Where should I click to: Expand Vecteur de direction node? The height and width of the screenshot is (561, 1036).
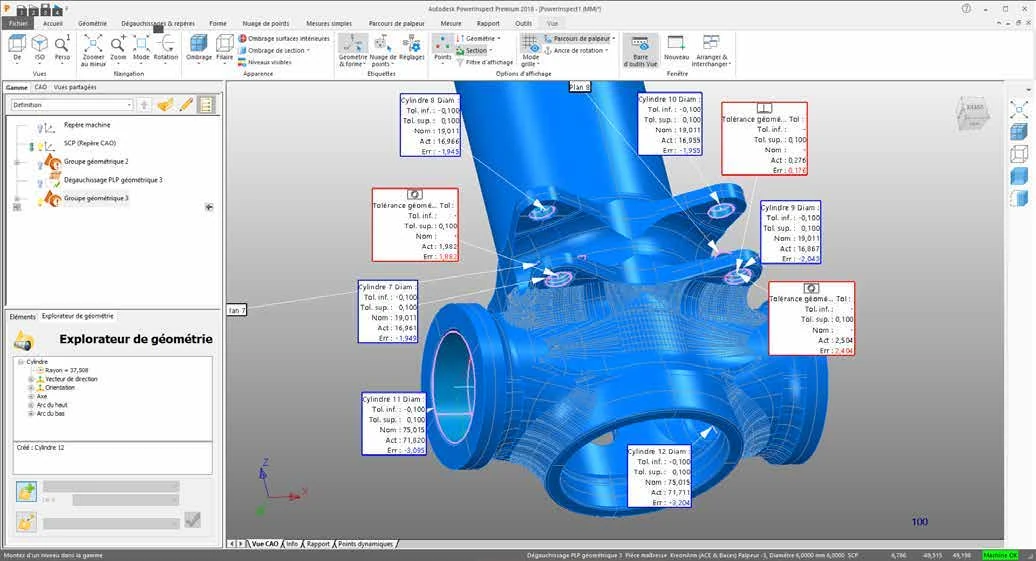click(30, 379)
